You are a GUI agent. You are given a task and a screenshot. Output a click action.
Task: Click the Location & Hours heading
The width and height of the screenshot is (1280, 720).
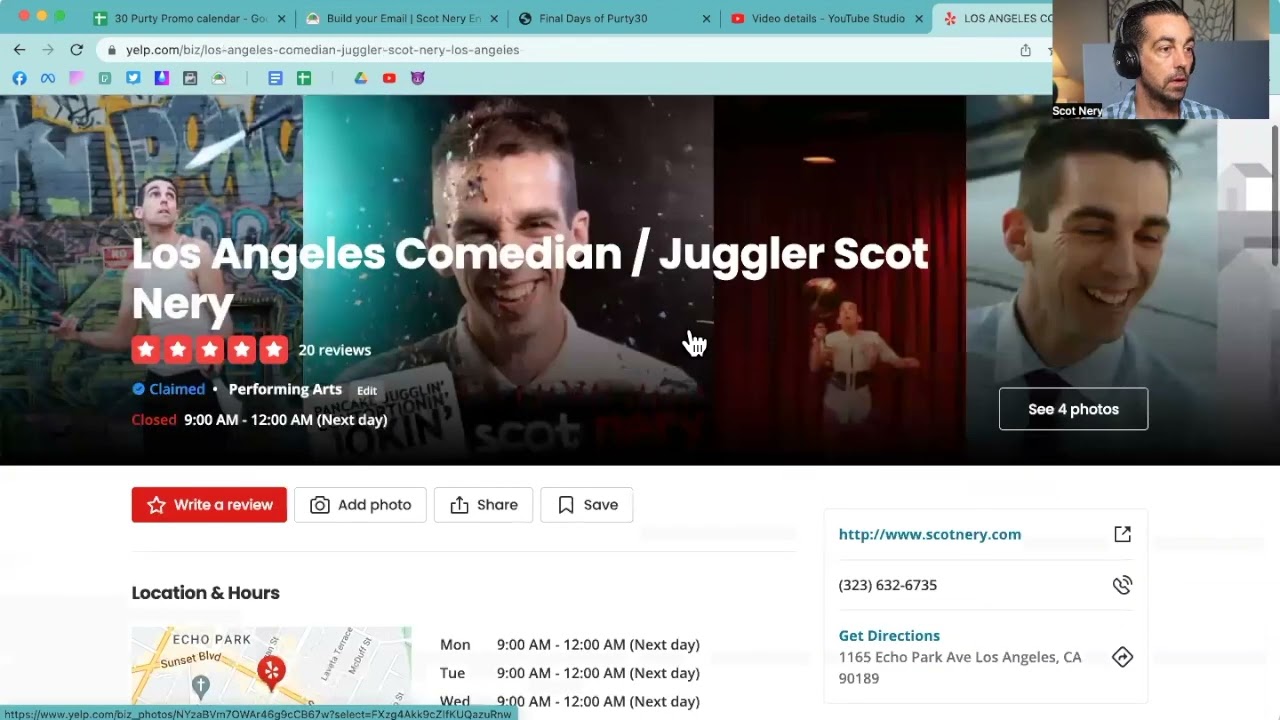(205, 593)
